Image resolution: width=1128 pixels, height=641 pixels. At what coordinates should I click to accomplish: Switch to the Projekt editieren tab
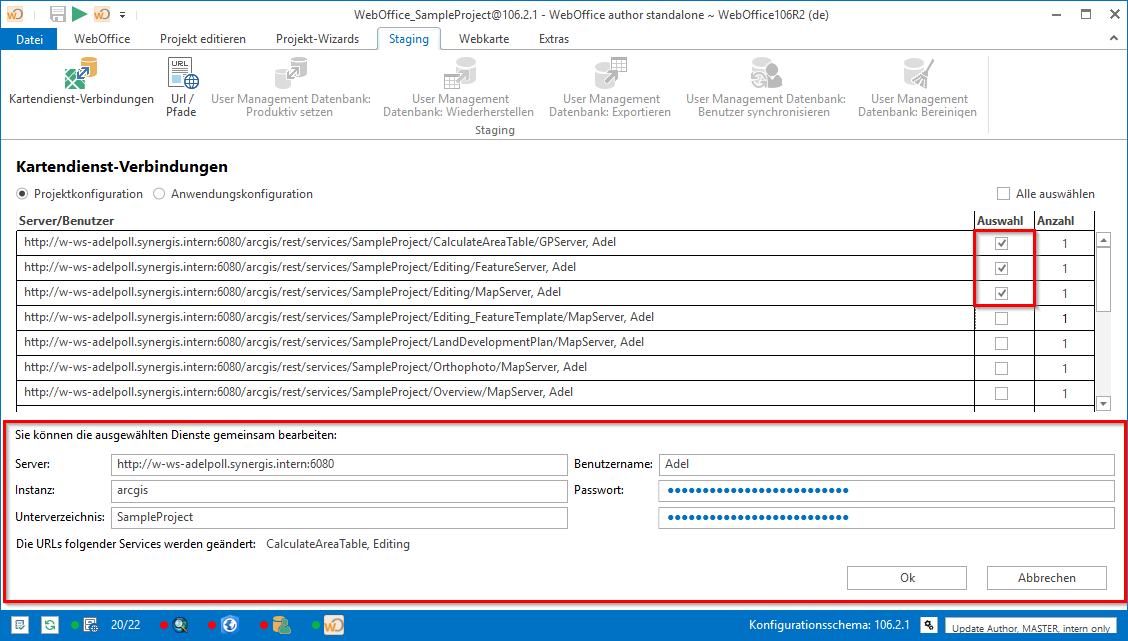[203, 39]
